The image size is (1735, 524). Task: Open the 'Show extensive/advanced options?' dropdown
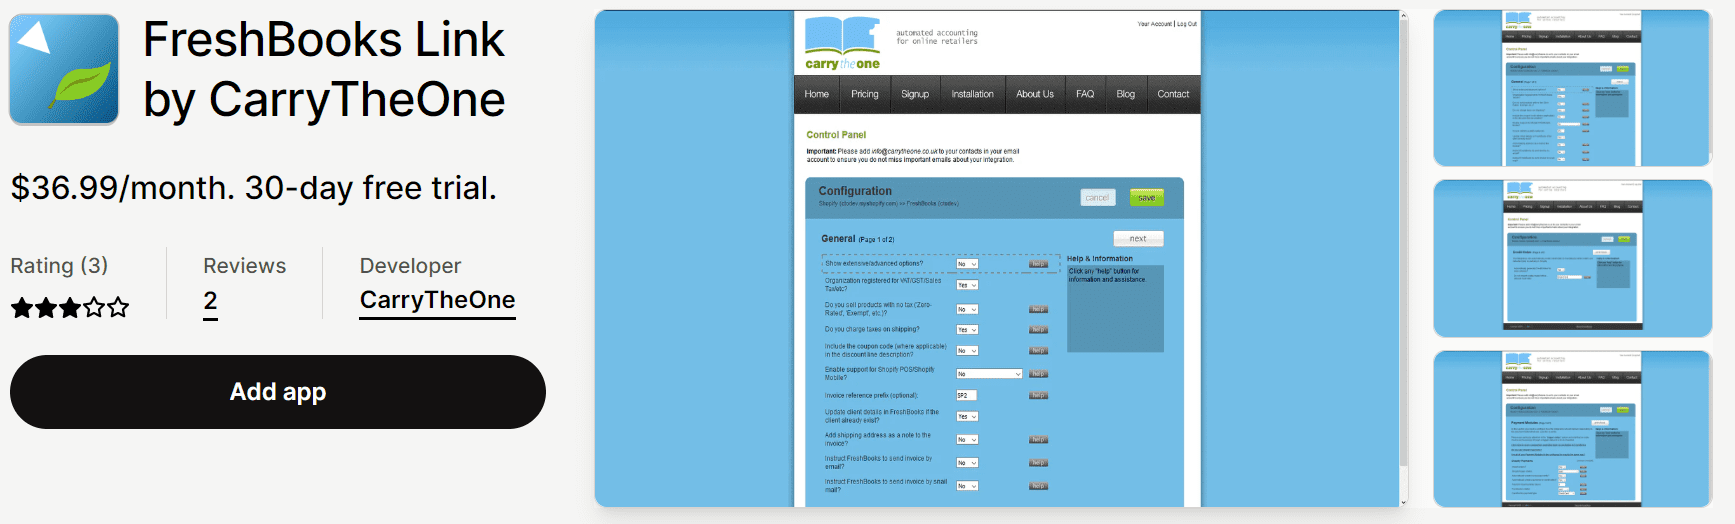[967, 264]
